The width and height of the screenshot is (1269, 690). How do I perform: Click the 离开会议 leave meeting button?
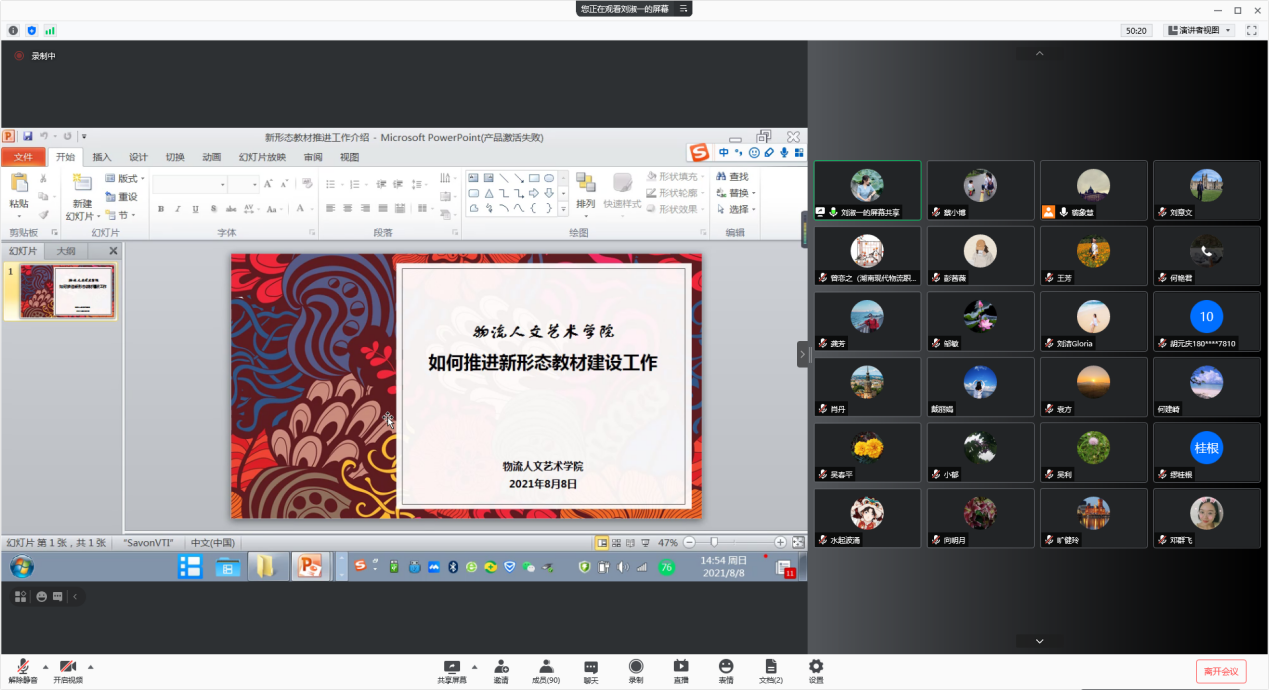pos(1221,671)
